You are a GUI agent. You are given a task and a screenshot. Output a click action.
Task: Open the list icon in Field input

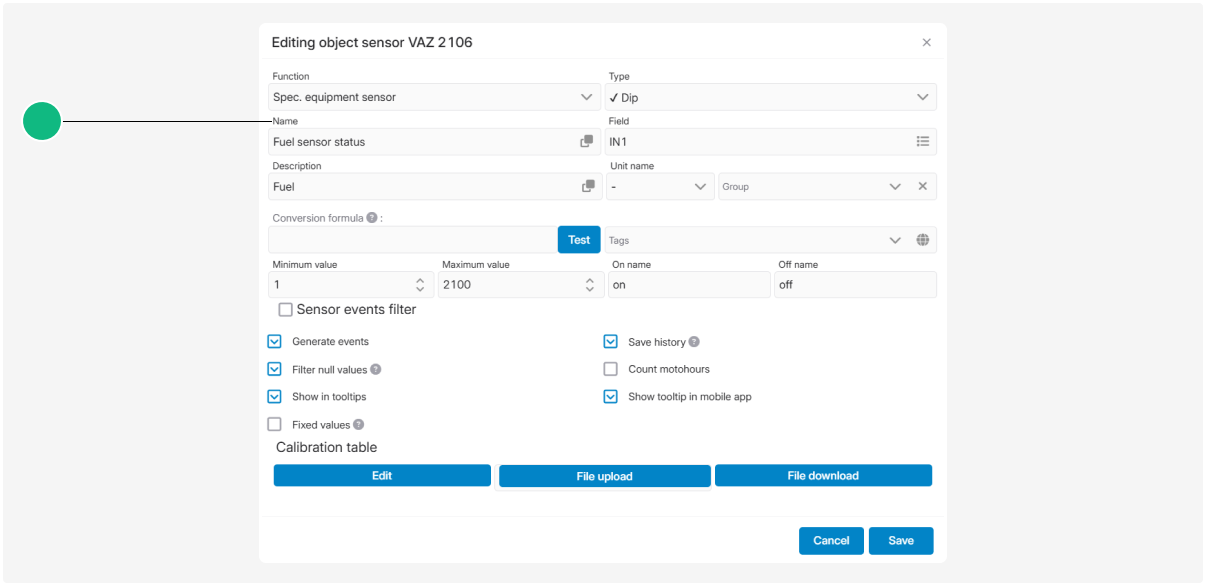tap(923, 142)
